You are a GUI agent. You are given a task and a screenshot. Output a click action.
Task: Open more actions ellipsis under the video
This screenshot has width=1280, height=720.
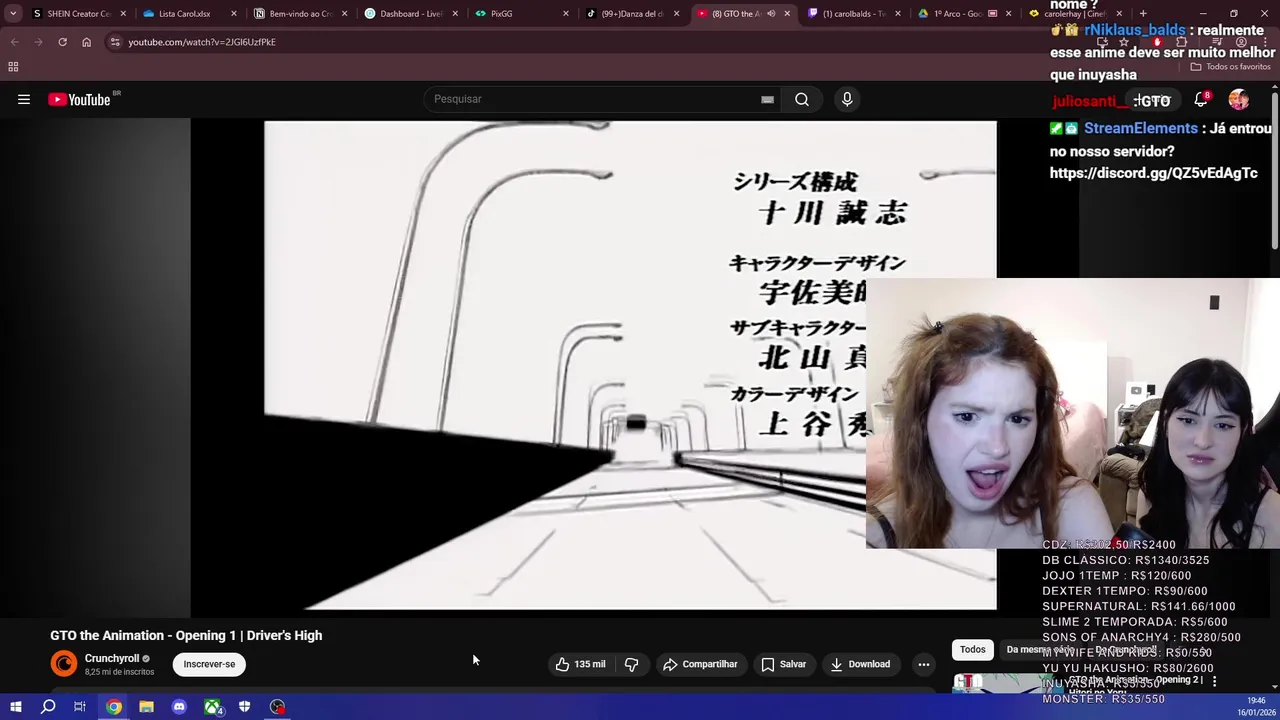coord(924,664)
